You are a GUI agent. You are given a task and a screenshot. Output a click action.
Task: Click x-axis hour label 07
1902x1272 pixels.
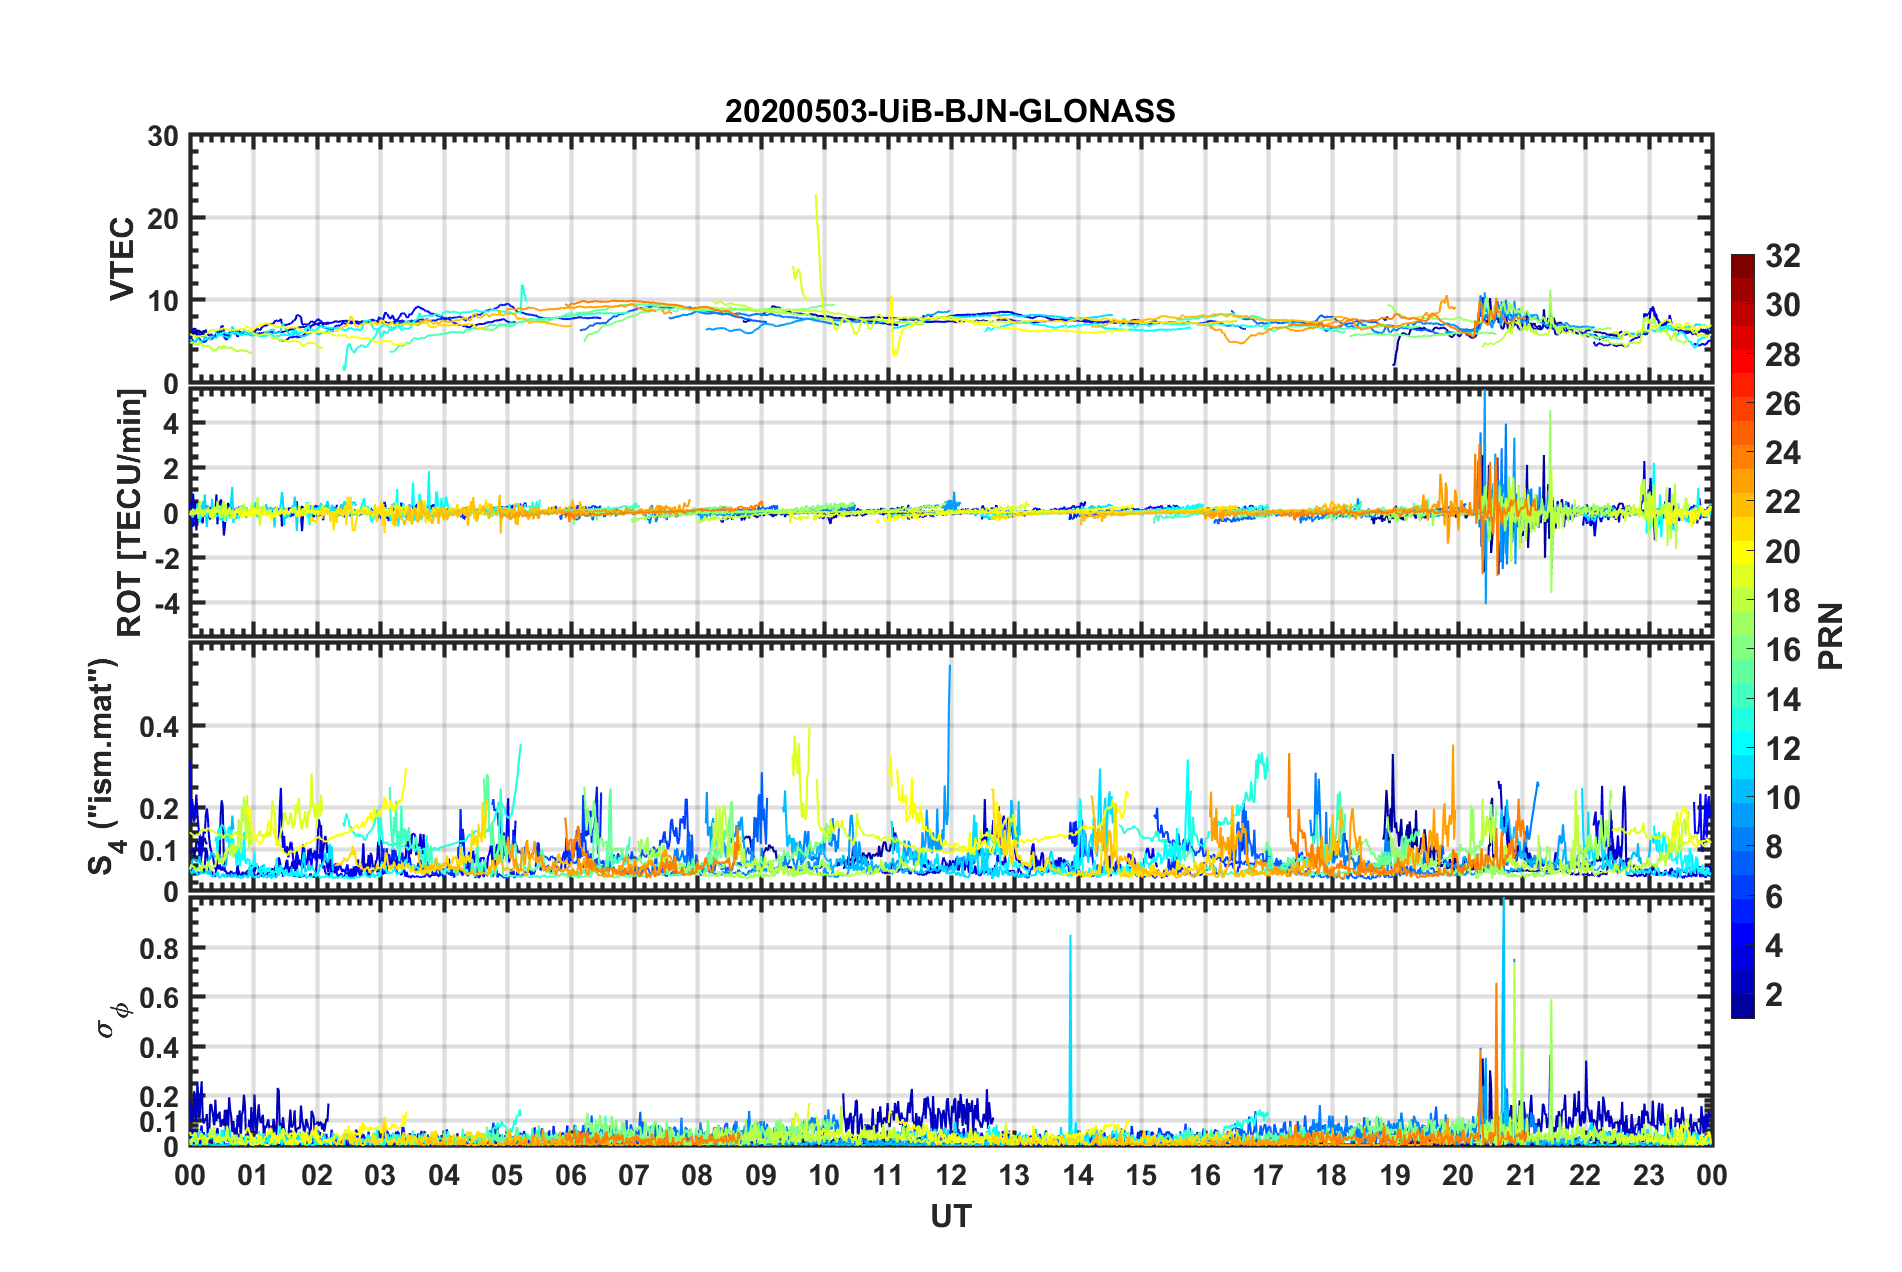coord(634,1175)
